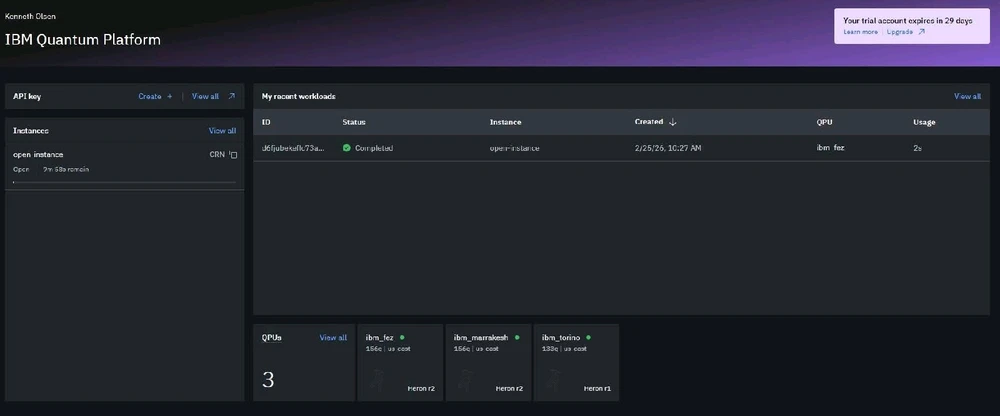Open View all QPUs link
The height and width of the screenshot is (416, 1000).
pyautogui.click(x=333, y=338)
